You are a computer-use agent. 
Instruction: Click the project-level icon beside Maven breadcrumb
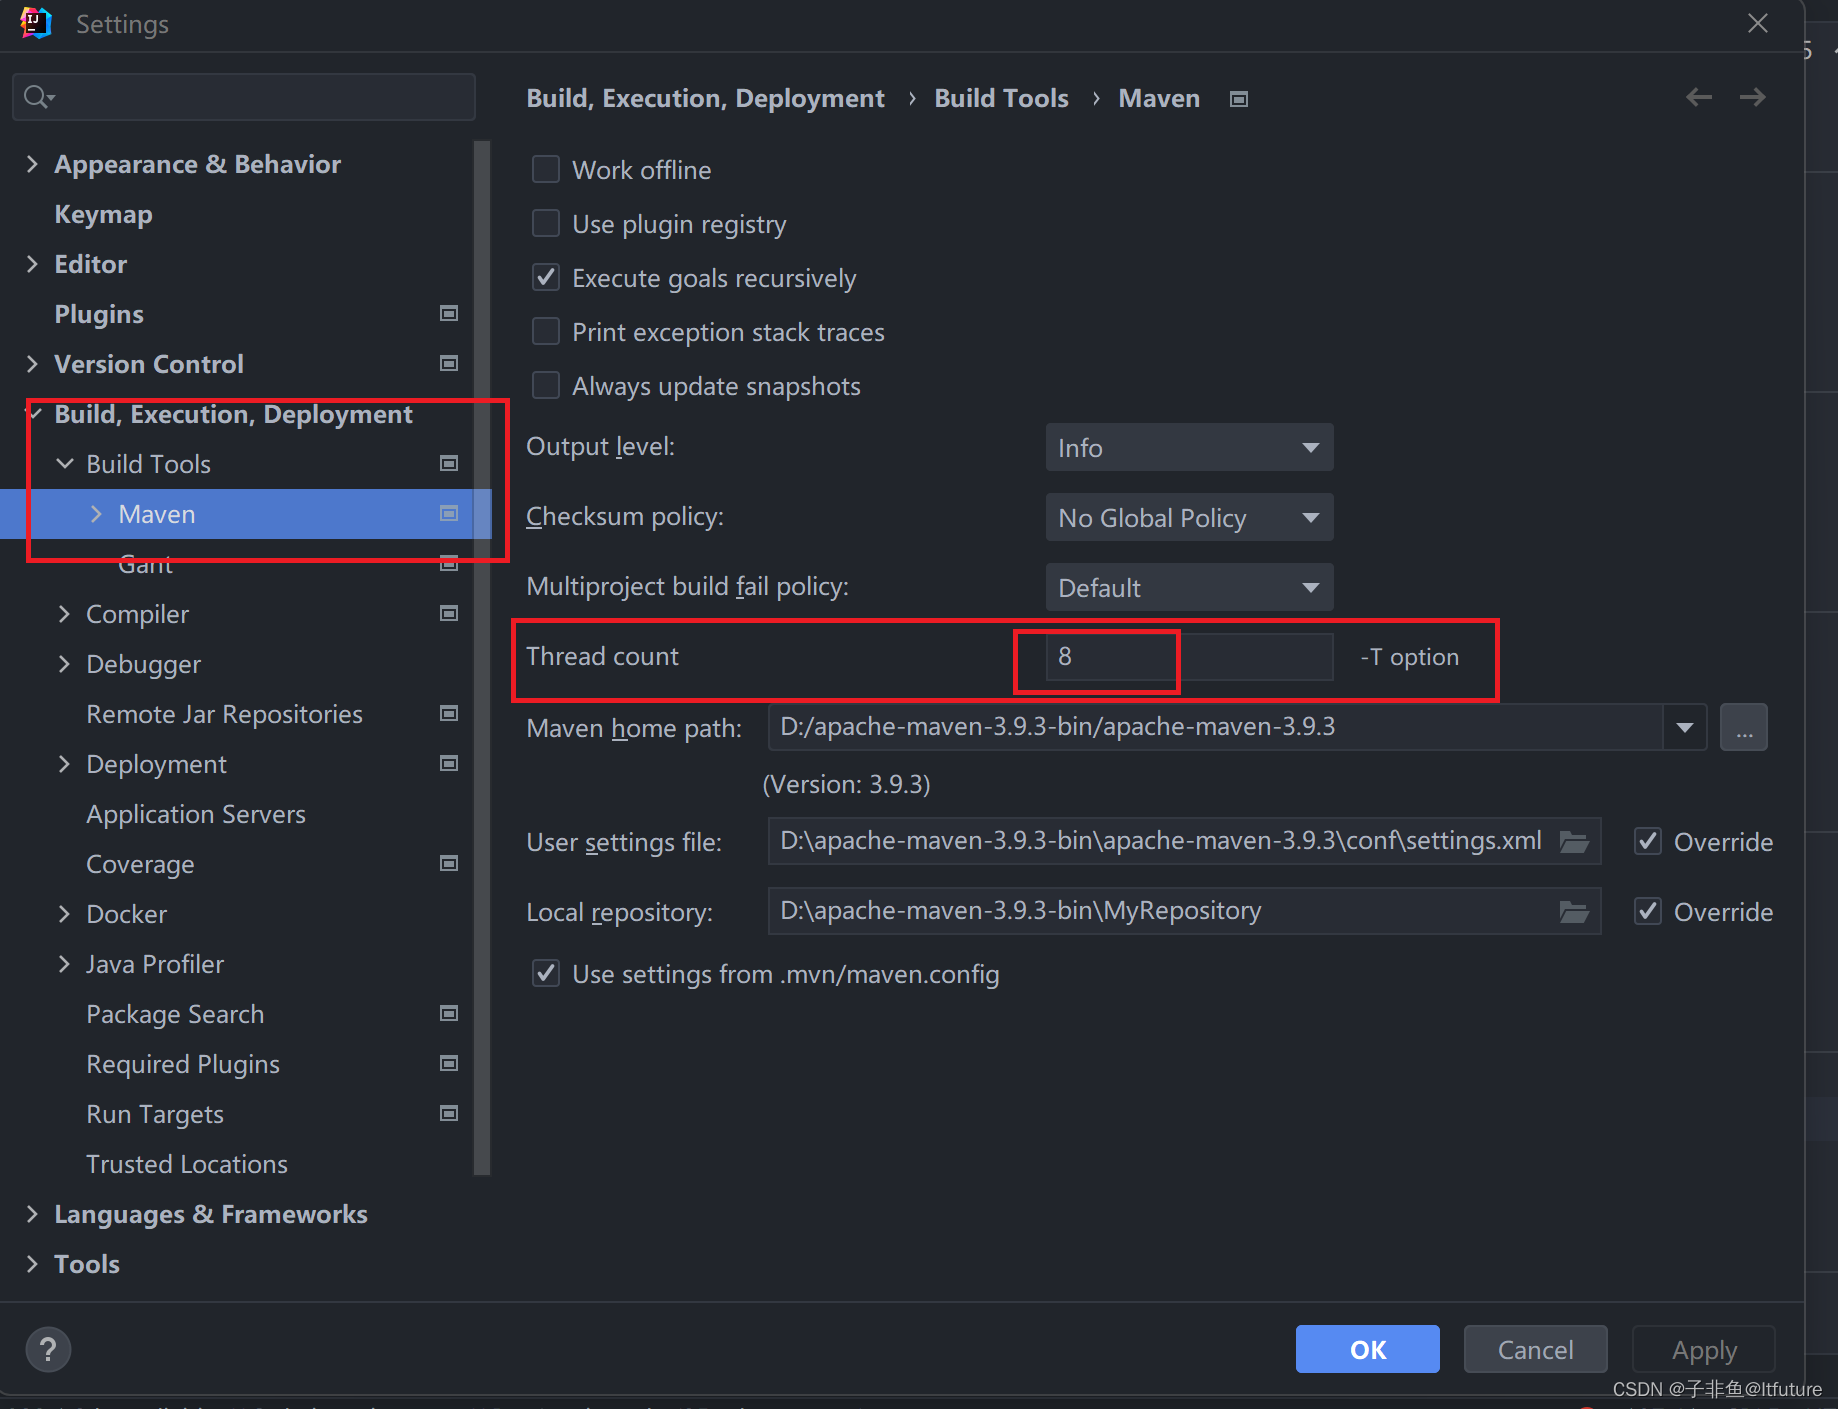[x=1239, y=99]
